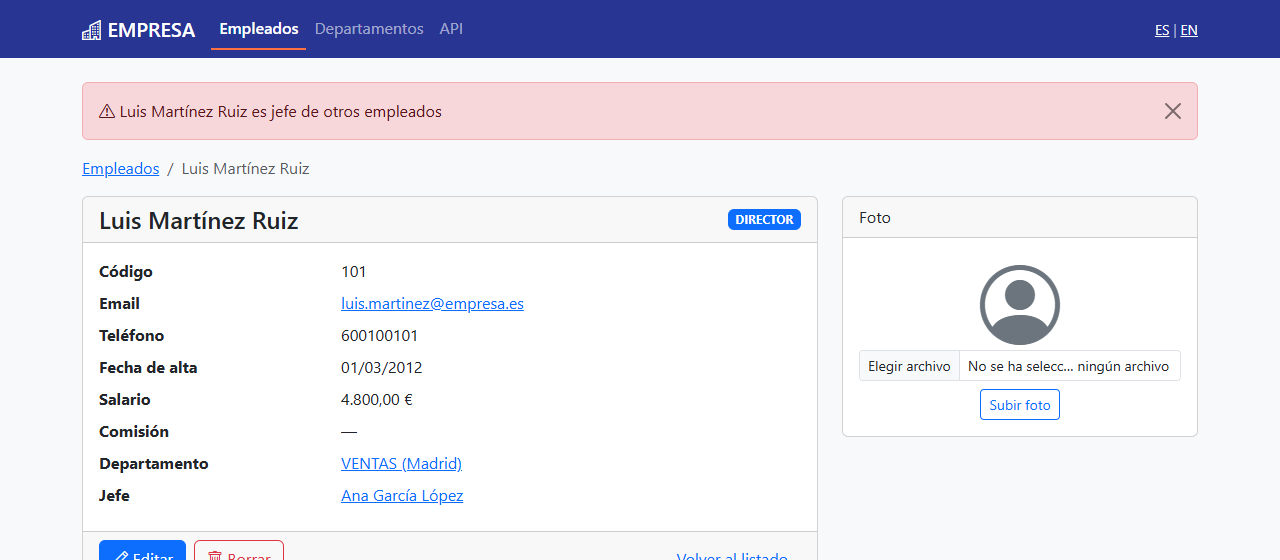Click the EMPRESA building logo icon
The width and height of the screenshot is (1280, 560).
click(91, 30)
